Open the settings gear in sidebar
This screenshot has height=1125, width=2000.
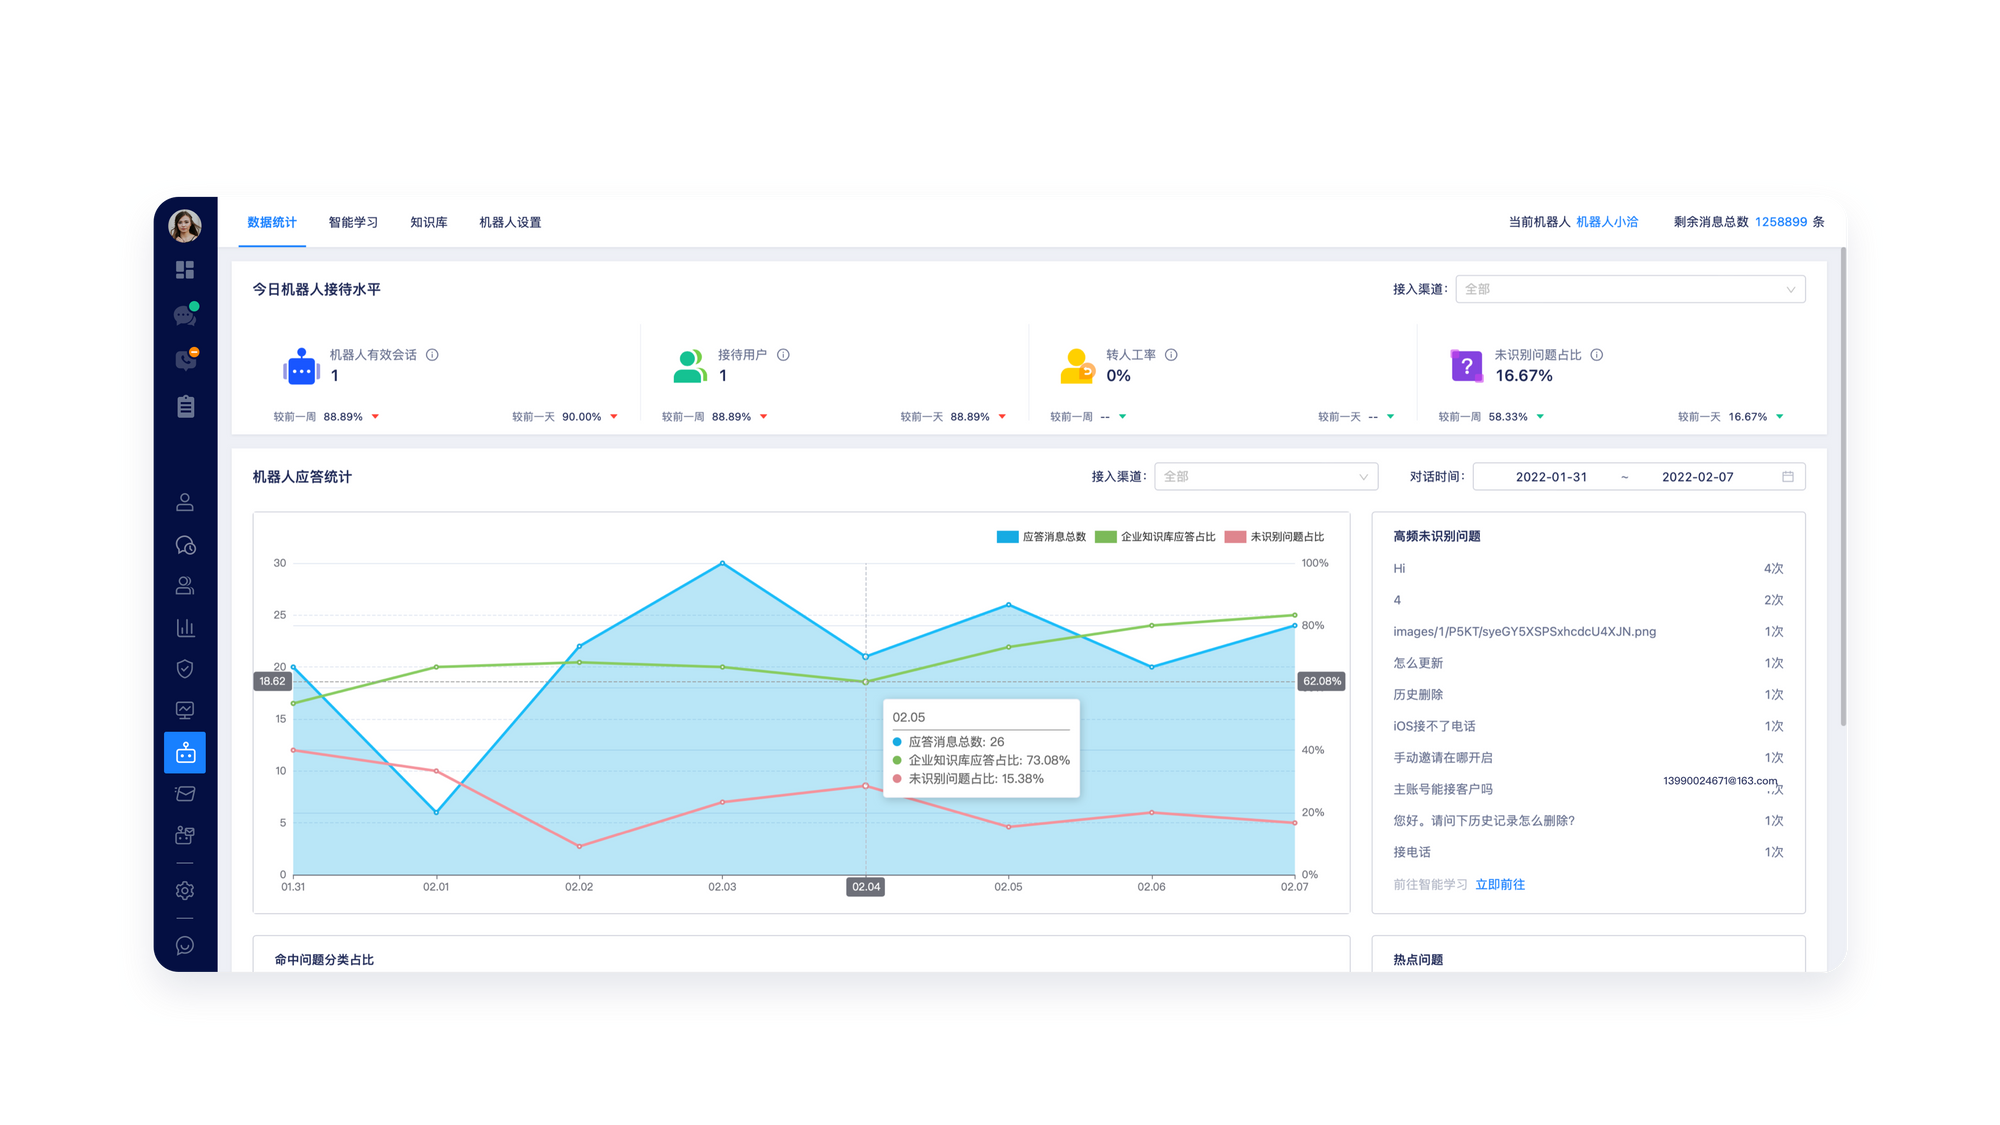coord(185,890)
